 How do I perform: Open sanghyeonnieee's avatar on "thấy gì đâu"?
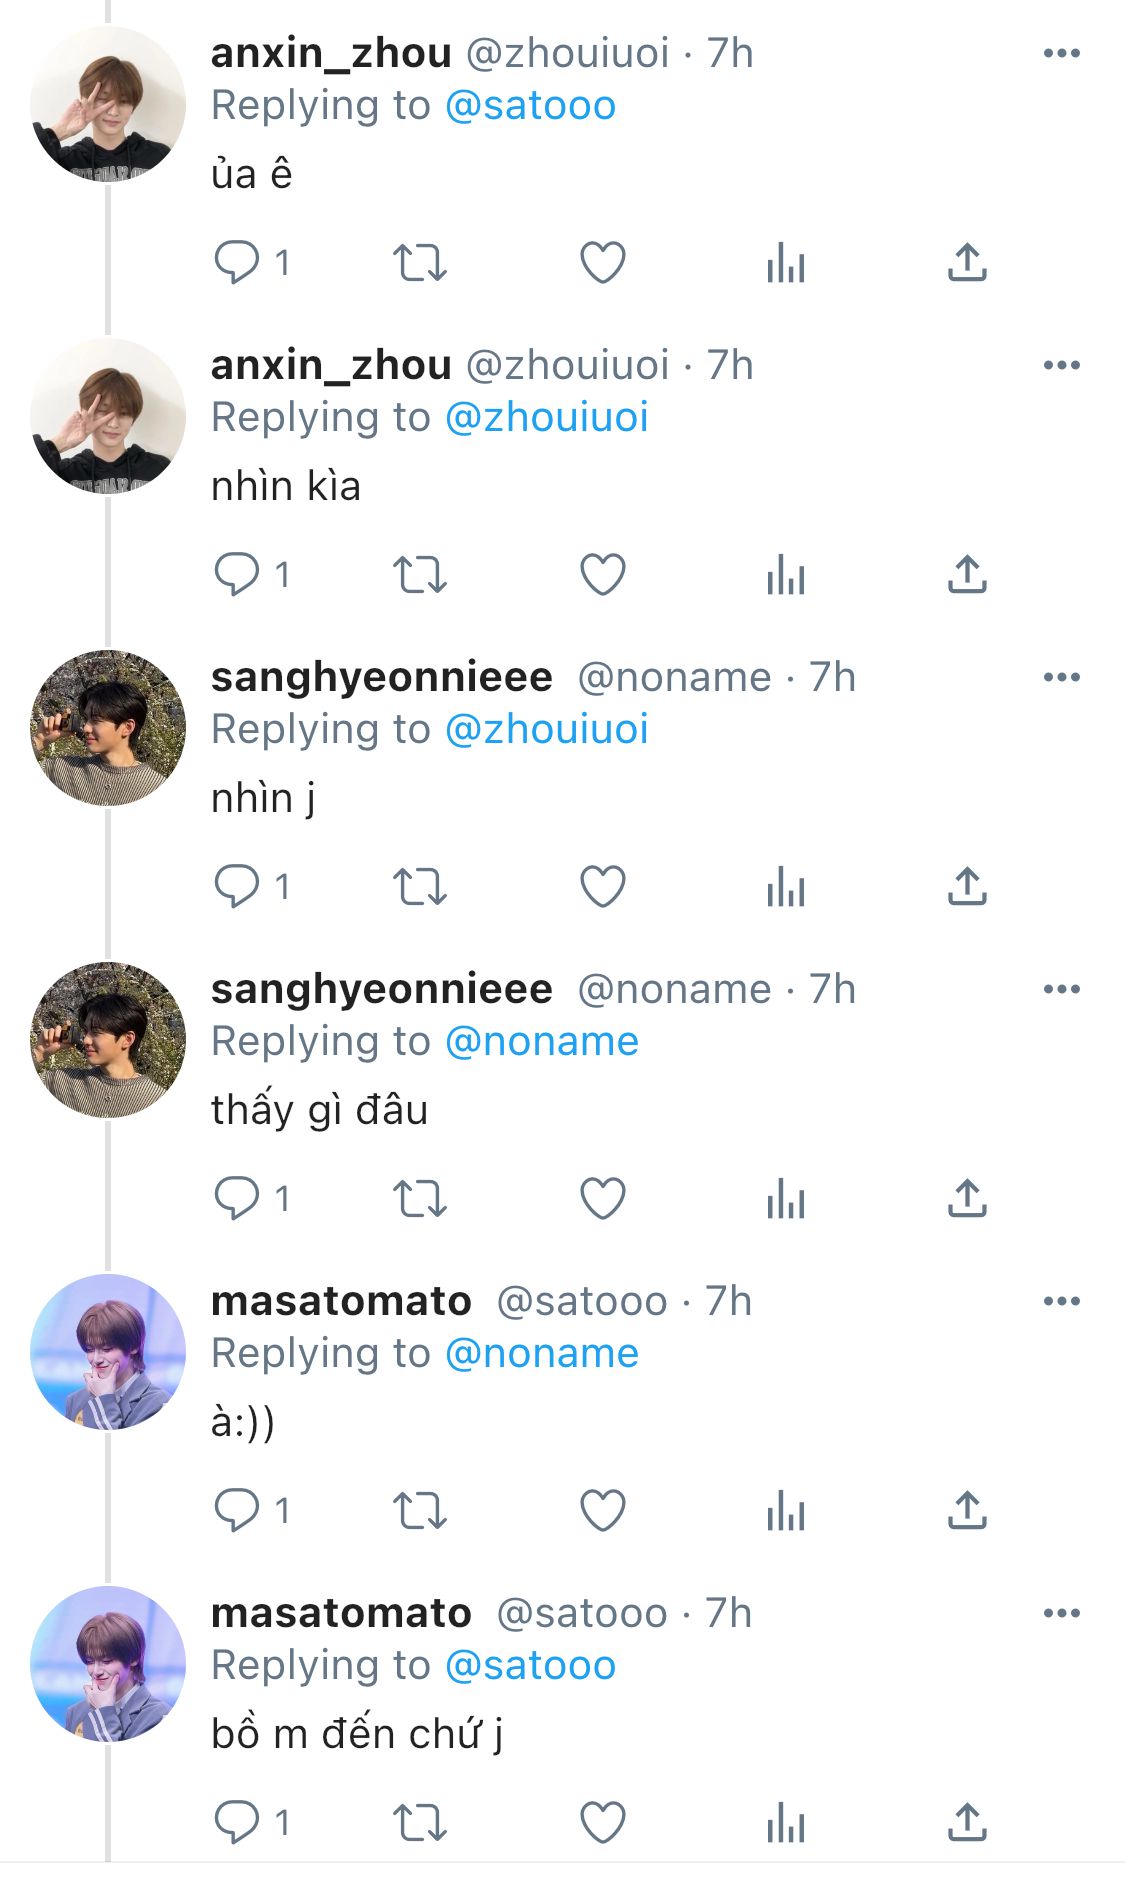[108, 1040]
